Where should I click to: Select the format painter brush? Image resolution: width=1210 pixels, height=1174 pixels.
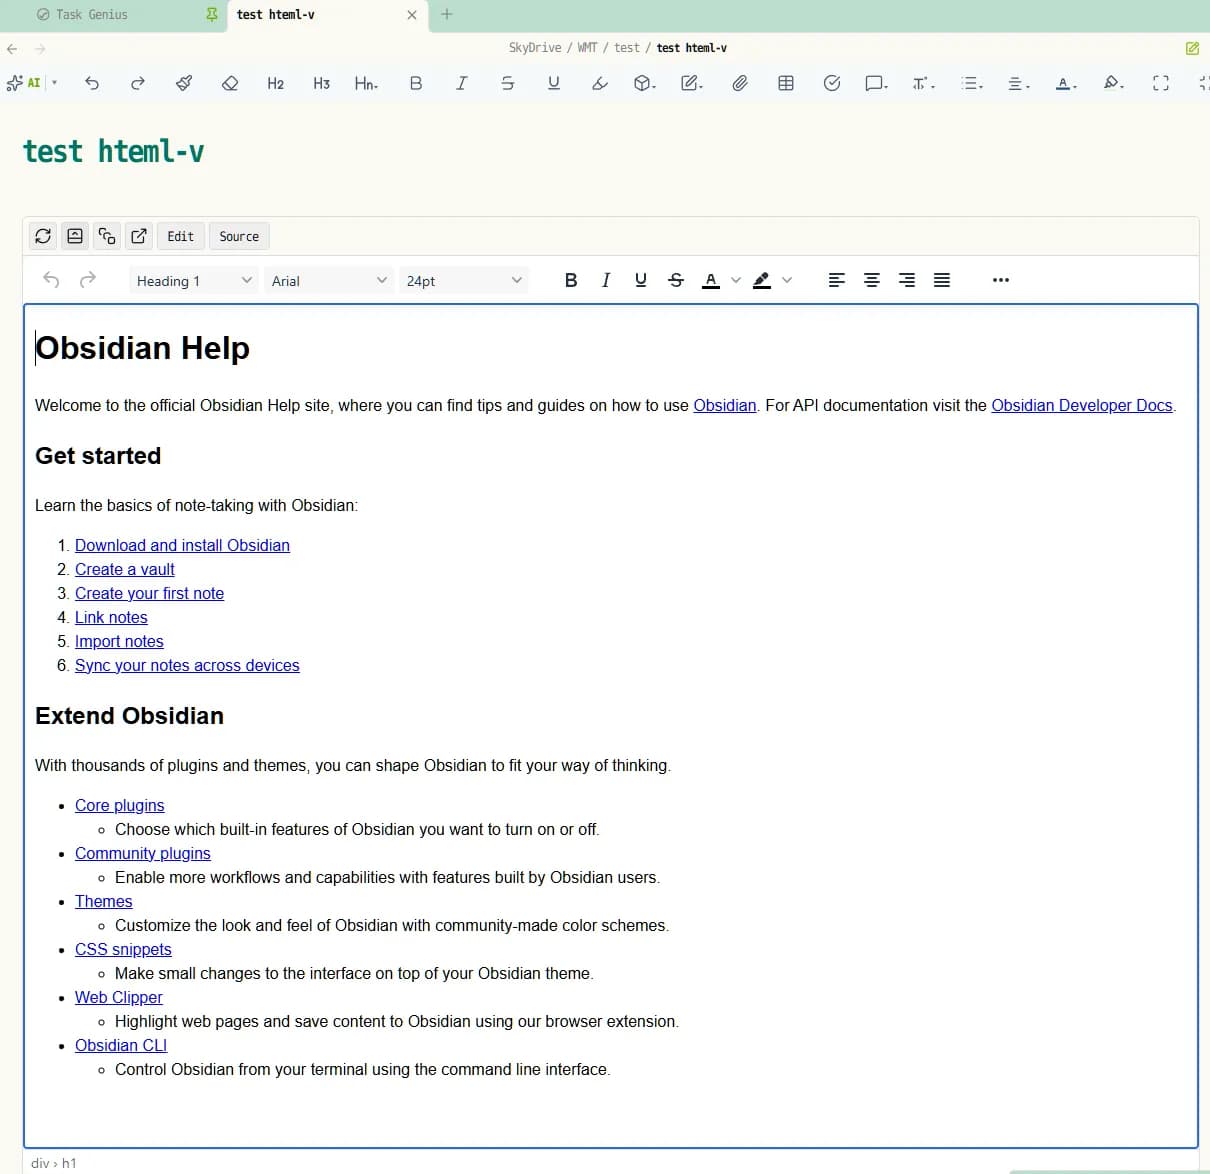(184, 83)
